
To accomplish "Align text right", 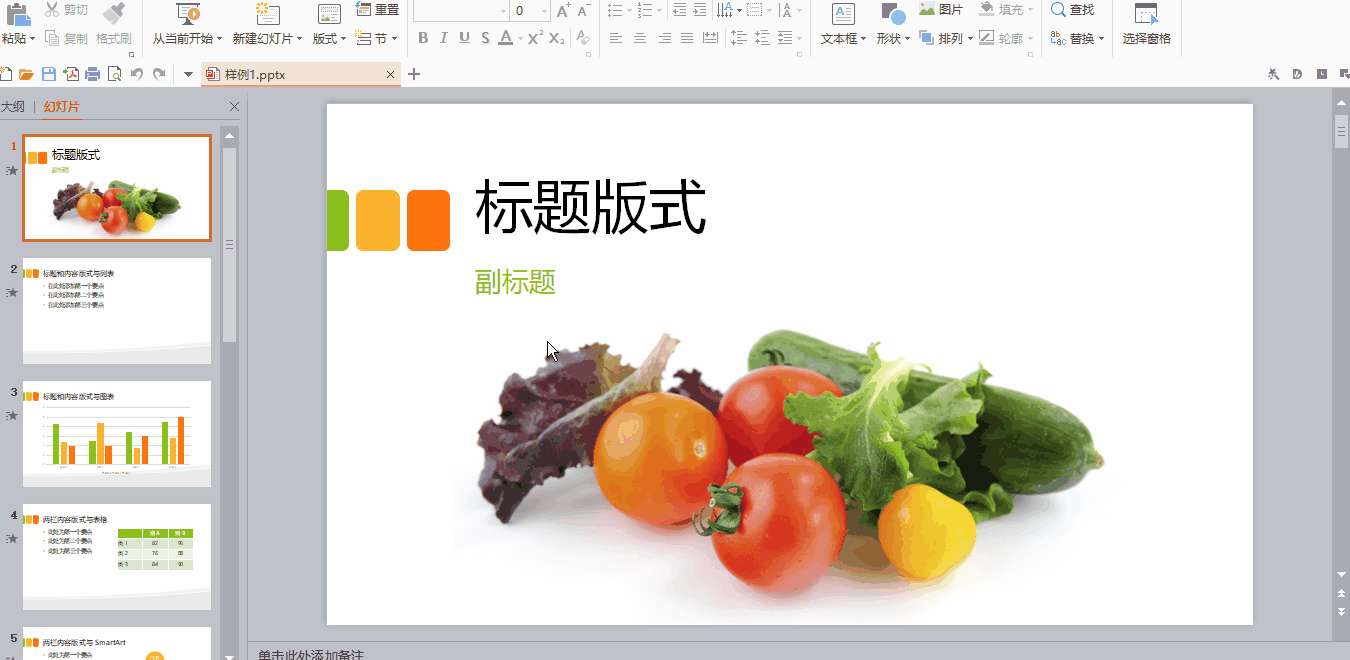I will click(665, 38).
